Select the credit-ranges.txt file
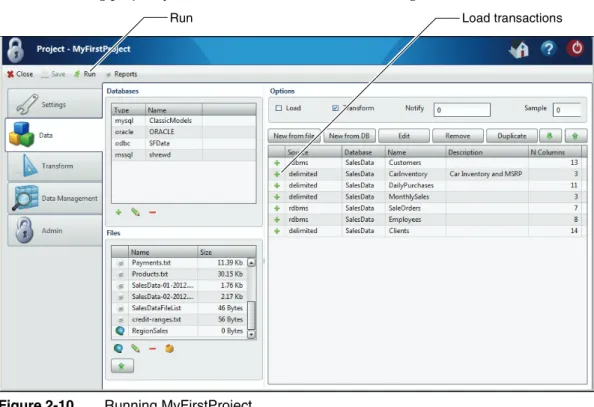This screenshot has height=407, width=594. [x=180, y=319]
